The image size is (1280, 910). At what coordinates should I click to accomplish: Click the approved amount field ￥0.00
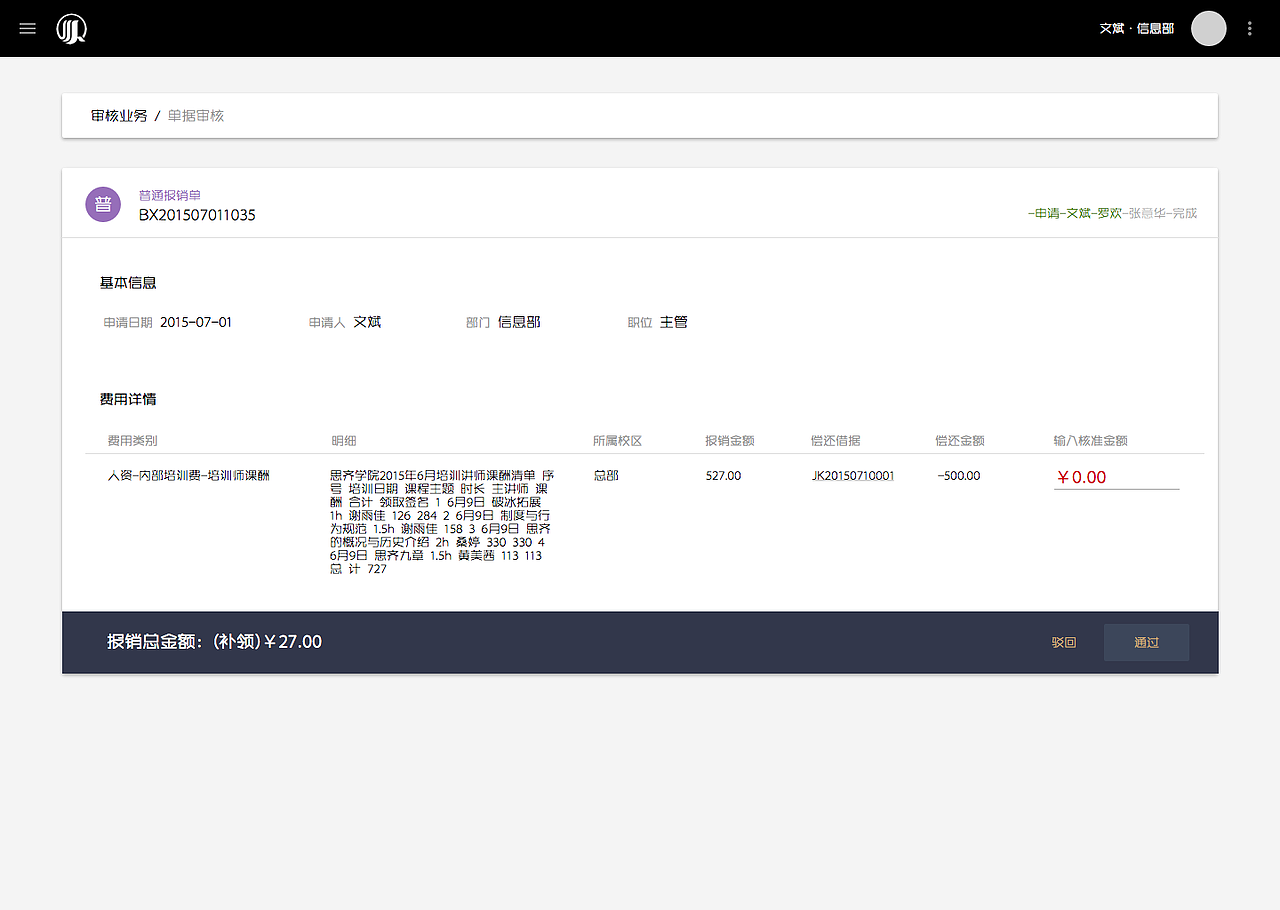coord(1116,477)
